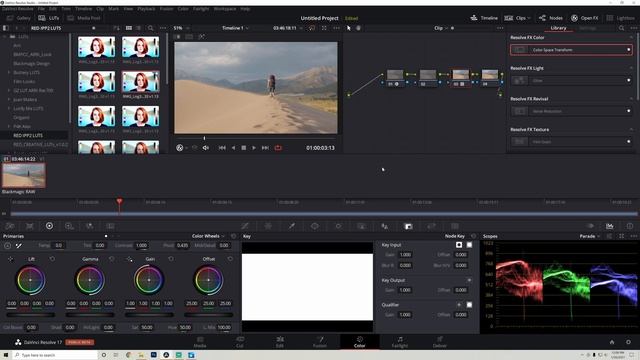Open the Power Window palette

point(315,226)
